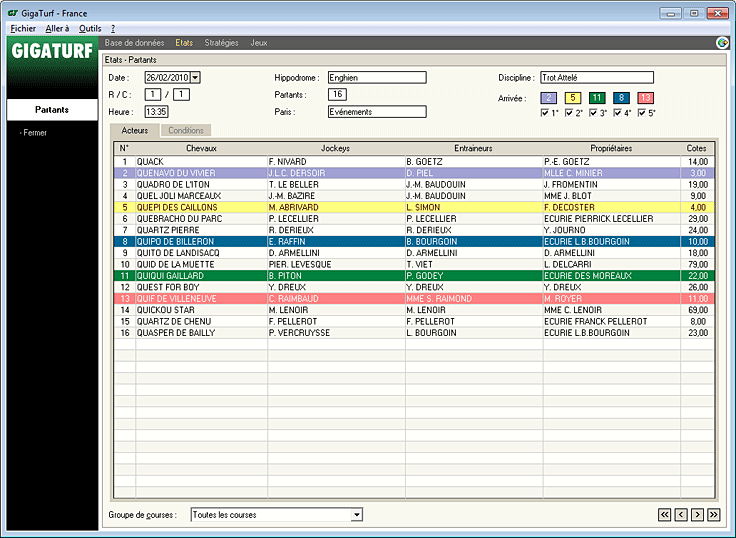Click the Heure field 13:35

(156, 112)
